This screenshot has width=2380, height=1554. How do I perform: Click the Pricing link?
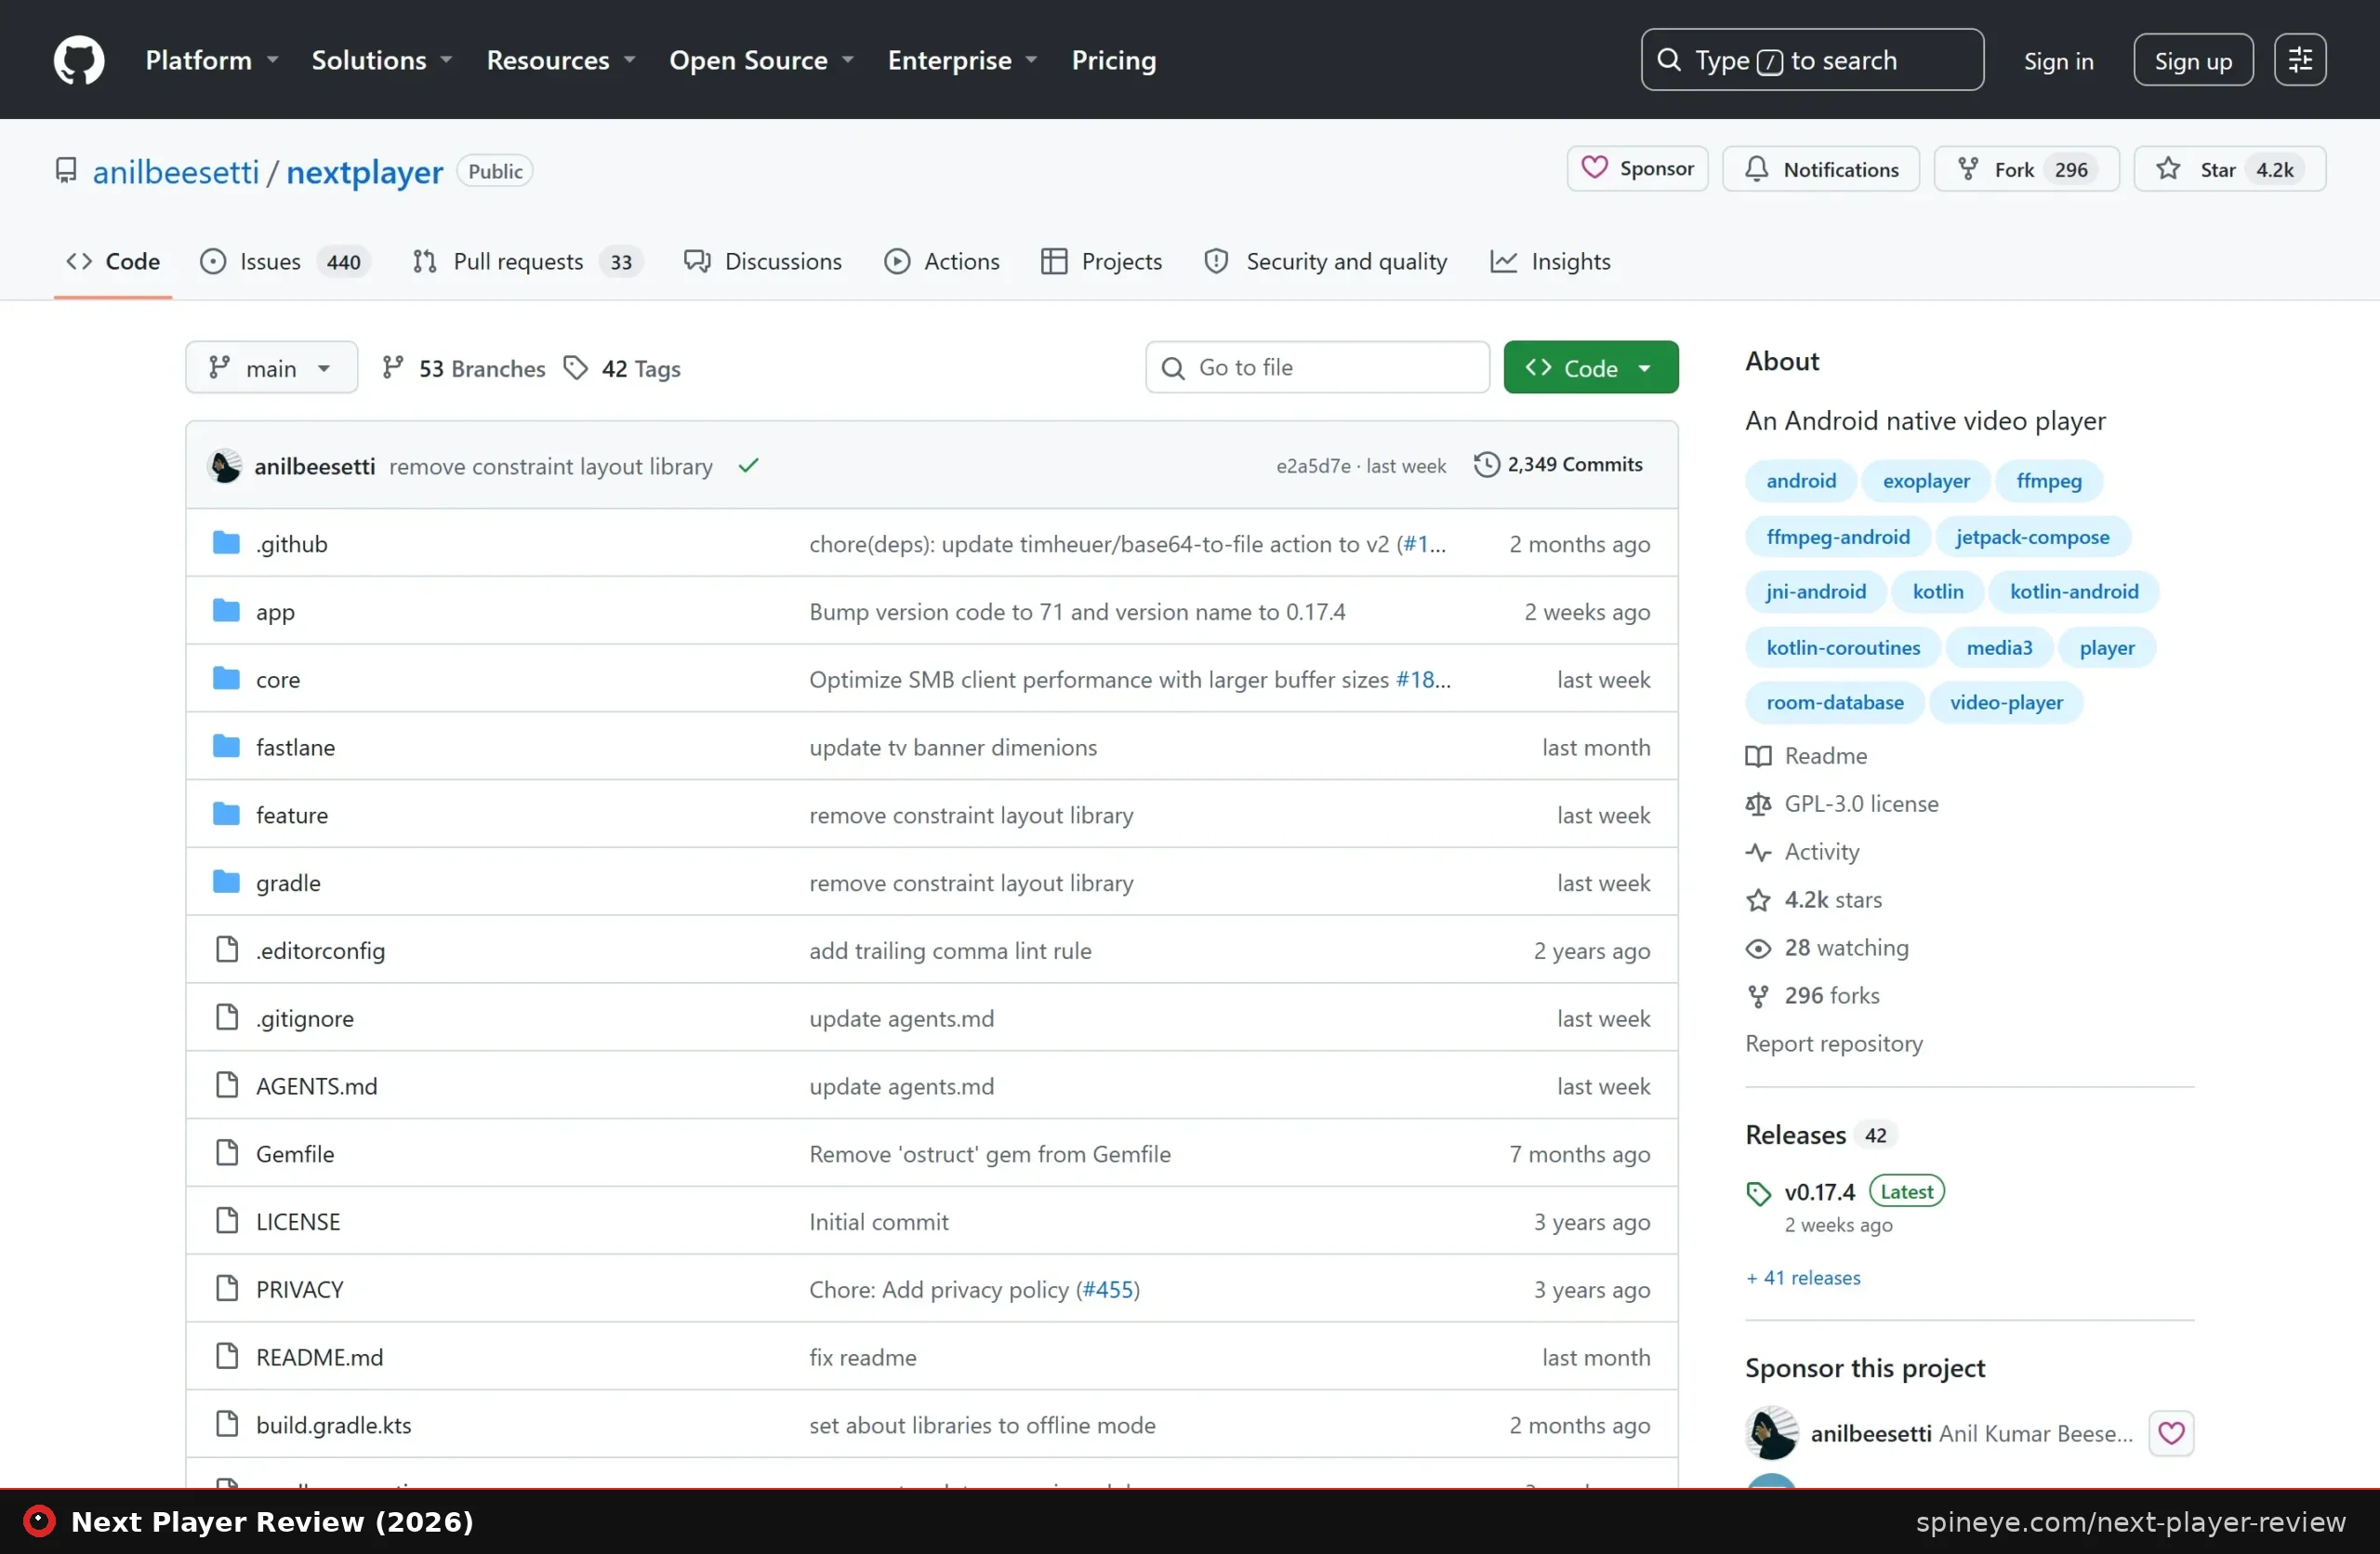1113,60
